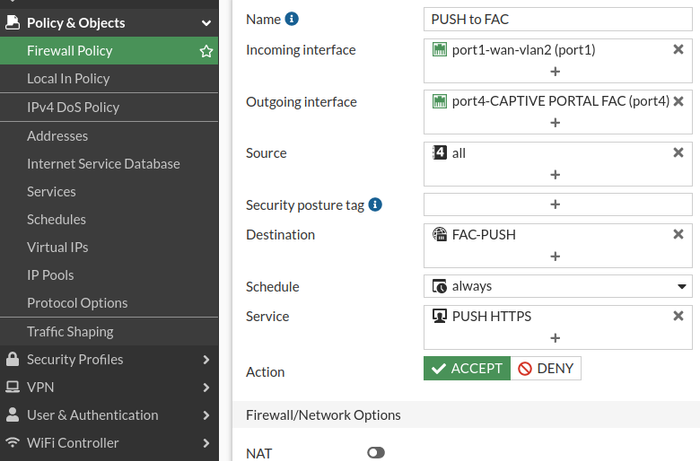Open the Addresses menu item
Image resolution: width=700 pixels, height=461 pixels.
[58, 136]
